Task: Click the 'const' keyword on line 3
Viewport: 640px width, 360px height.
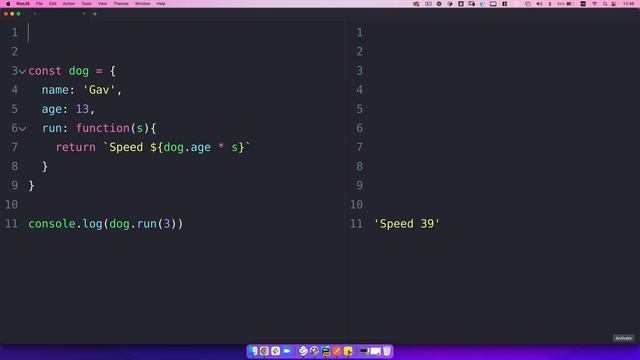Action: pyautogui.click(x=45, y=71)
